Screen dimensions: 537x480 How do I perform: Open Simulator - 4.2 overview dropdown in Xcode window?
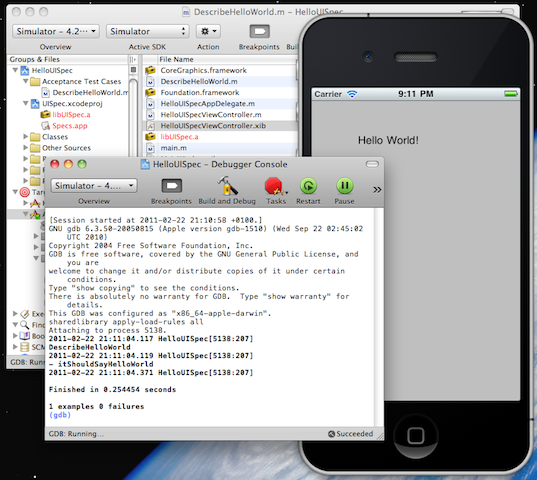click(56, 31)
